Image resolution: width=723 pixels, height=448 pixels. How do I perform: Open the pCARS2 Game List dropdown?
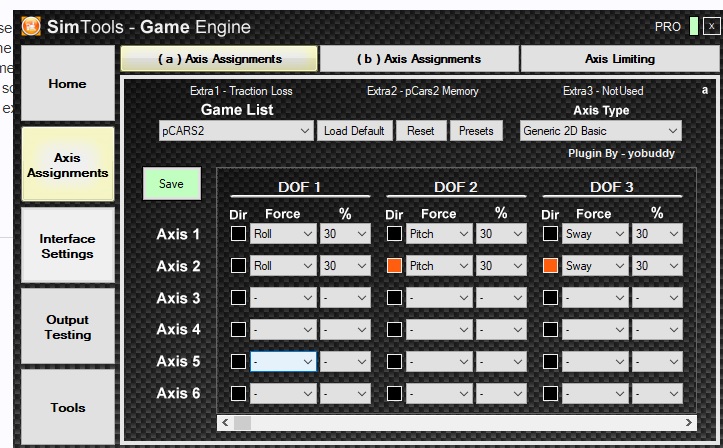[x=236, y=131]
